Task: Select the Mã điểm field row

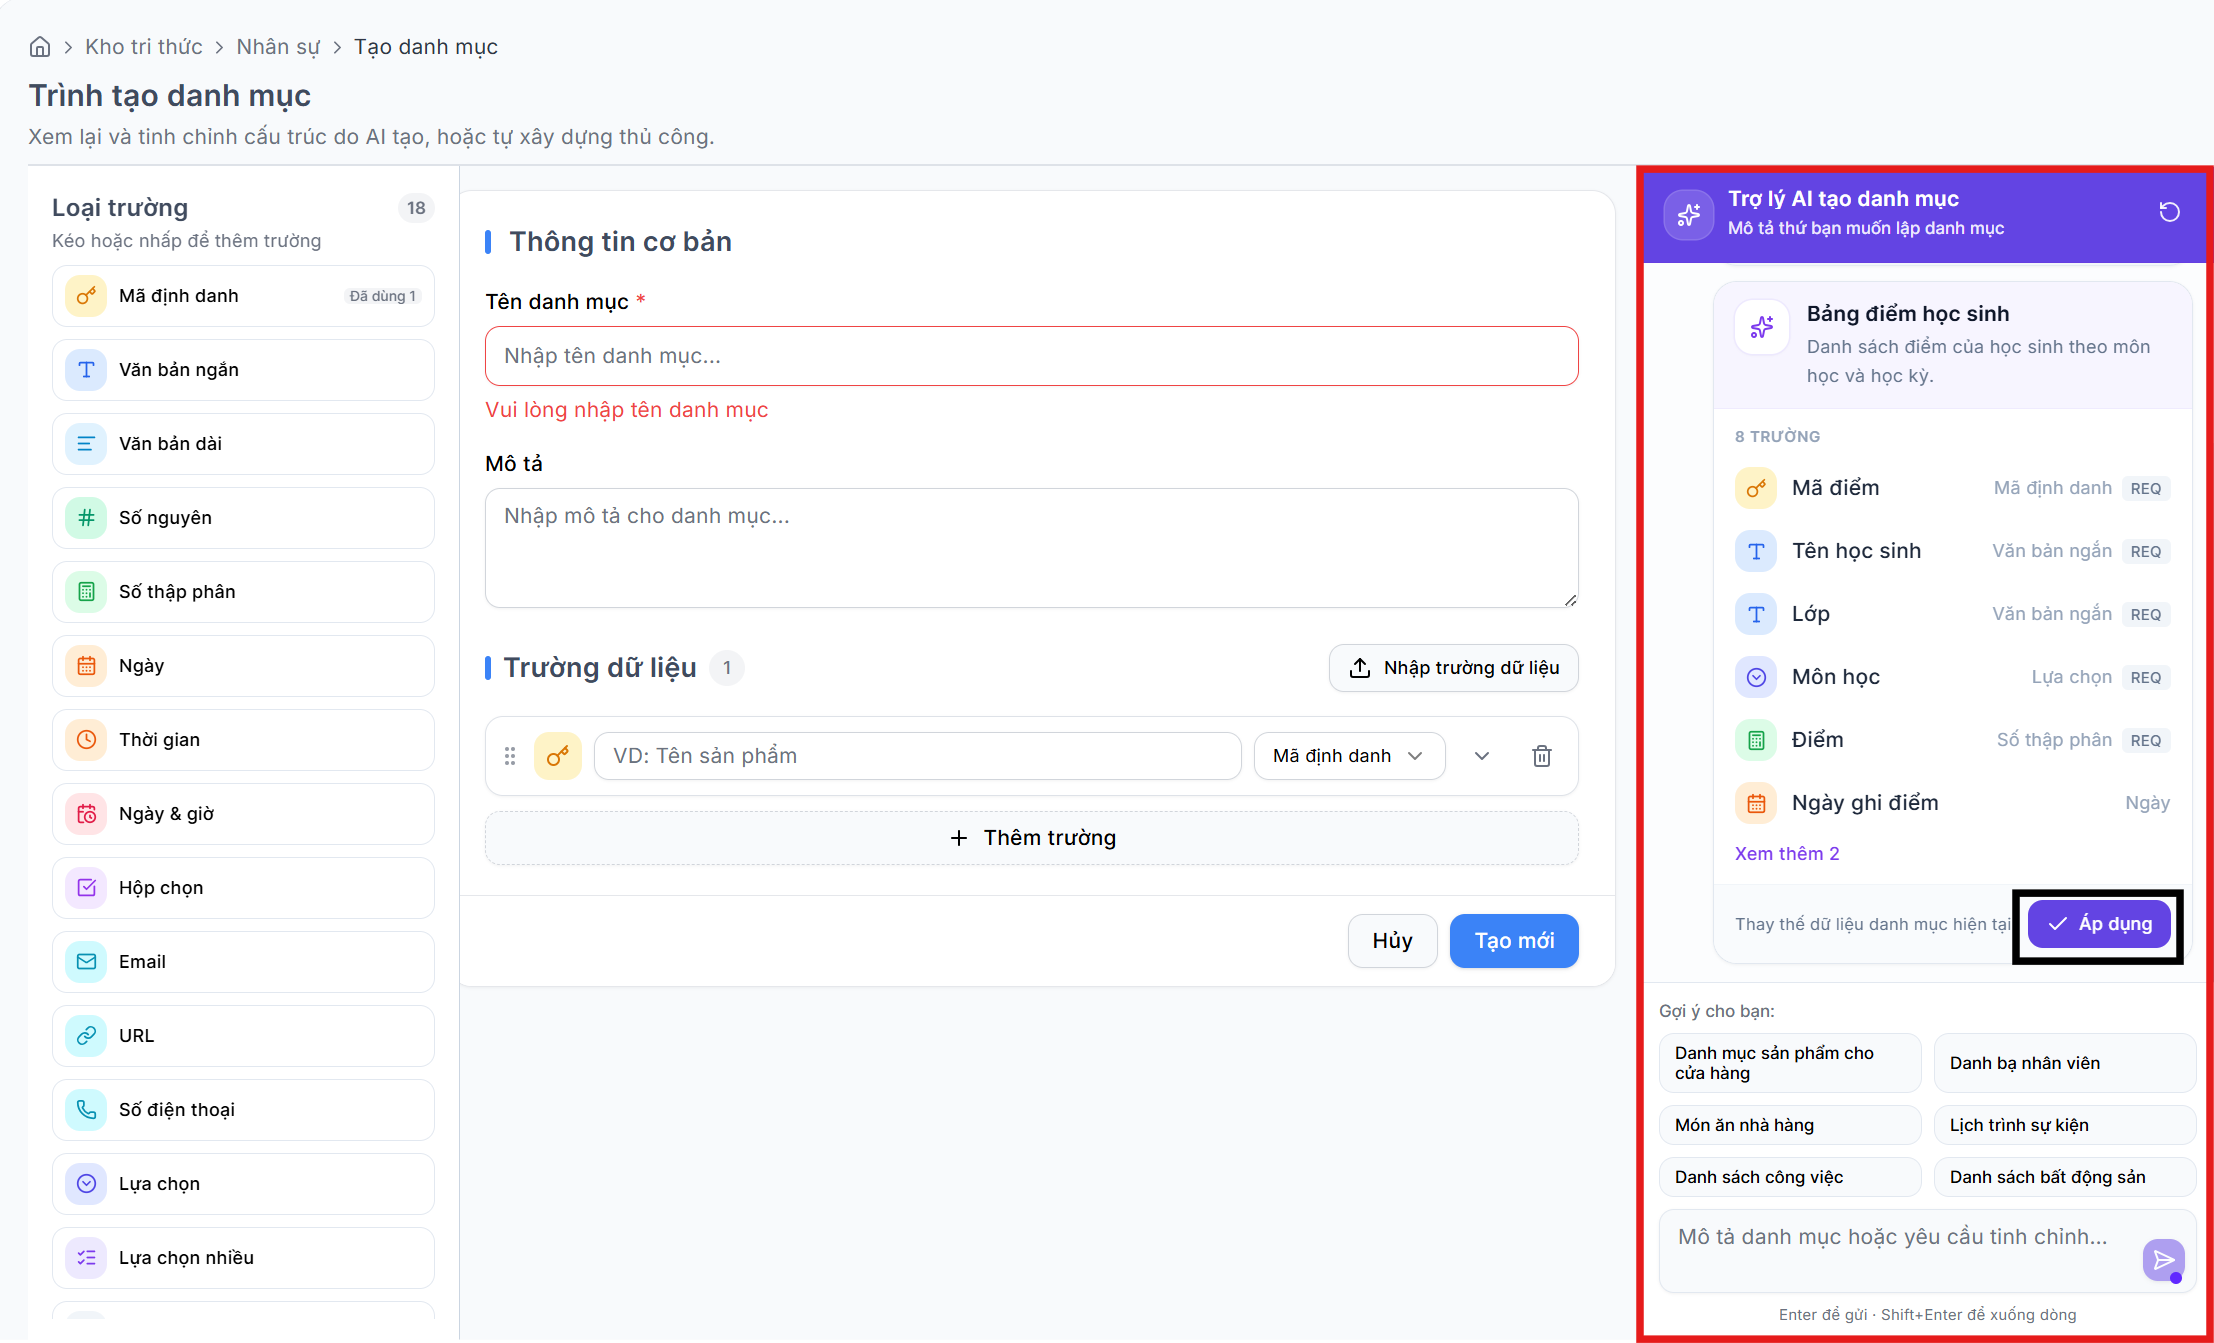Action: pyautogui.click(x=1952, y=488)
